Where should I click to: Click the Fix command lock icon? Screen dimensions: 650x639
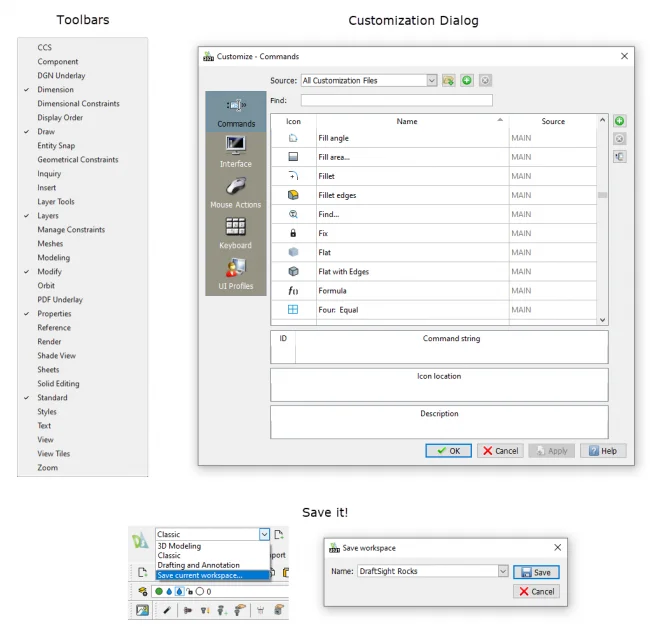coord(293,233)
